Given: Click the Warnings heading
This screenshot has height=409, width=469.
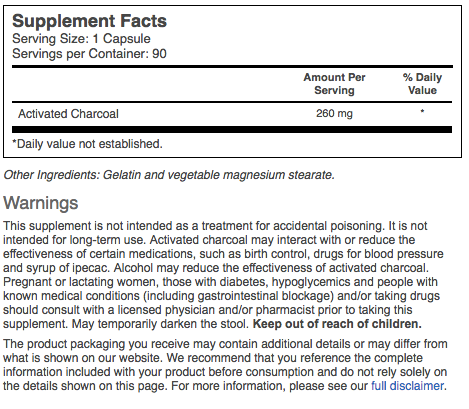Looking at the screenshot, I should (x=41, y=203).
